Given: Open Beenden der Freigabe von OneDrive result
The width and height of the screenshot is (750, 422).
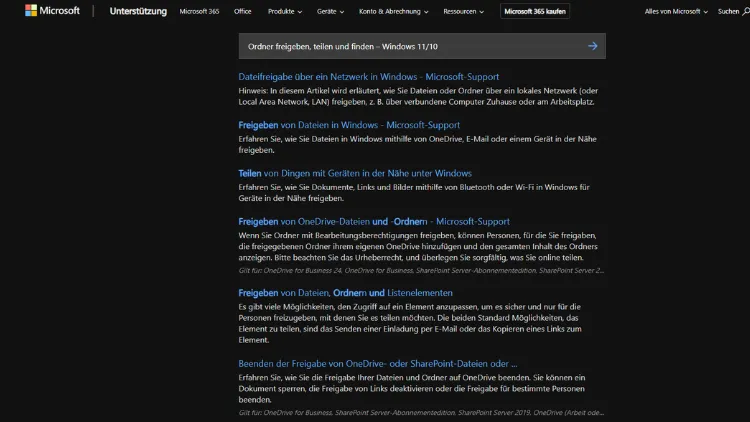Looking at the screenshot, I should 378,364.
